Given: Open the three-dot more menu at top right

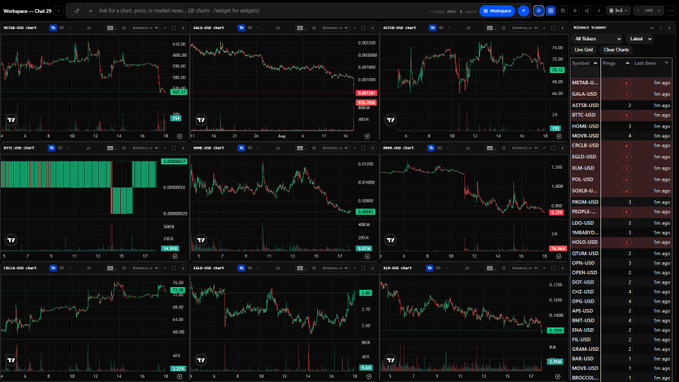Looking at the screenshot, I should click(x=672, y=11).
